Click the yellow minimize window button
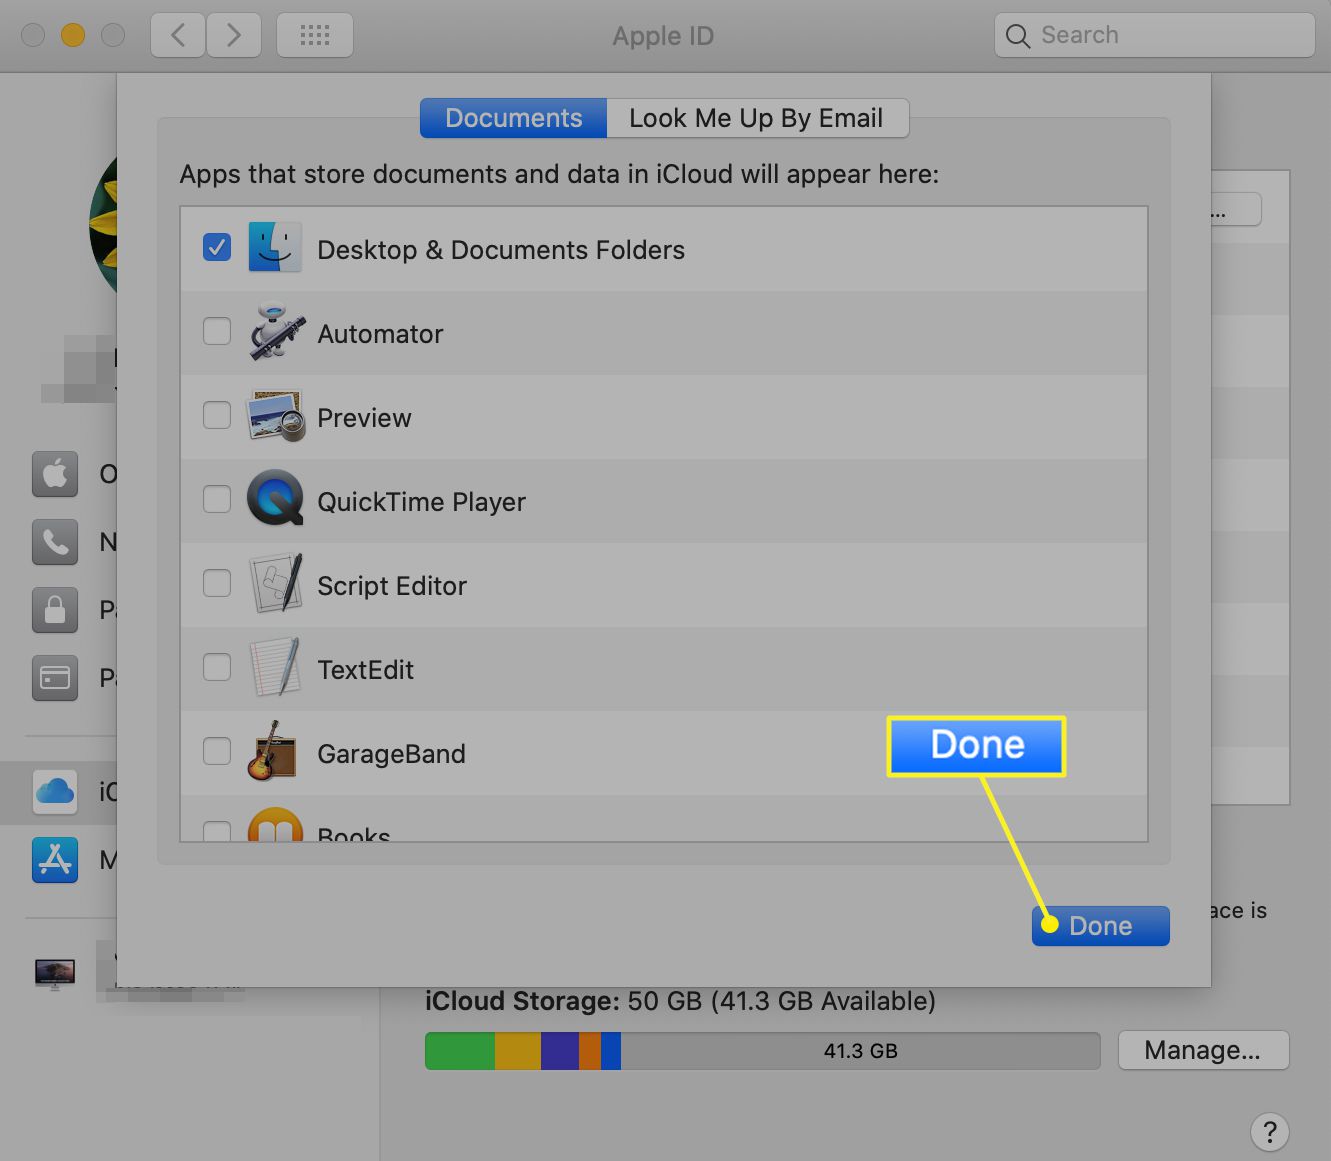This screenshot has height=1161, width=1331. pos(73,35)
